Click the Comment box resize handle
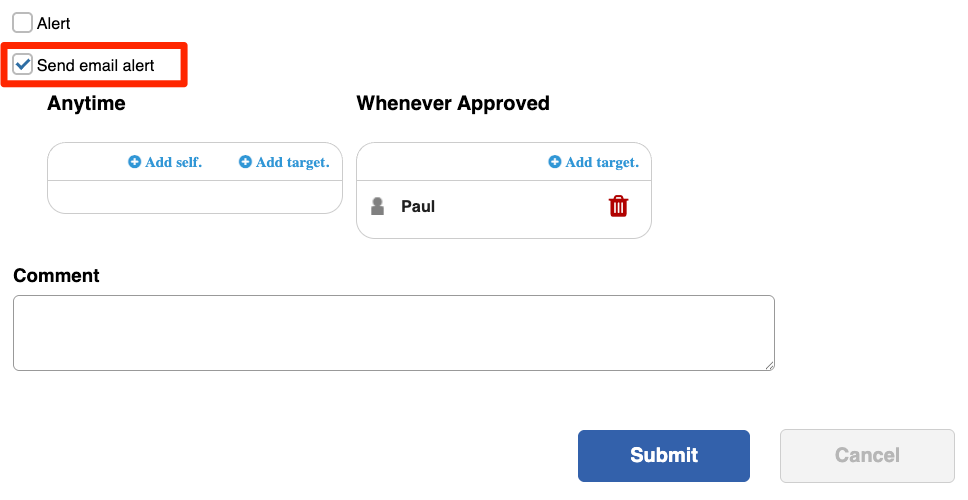968x500 pixels. (769, 365)
